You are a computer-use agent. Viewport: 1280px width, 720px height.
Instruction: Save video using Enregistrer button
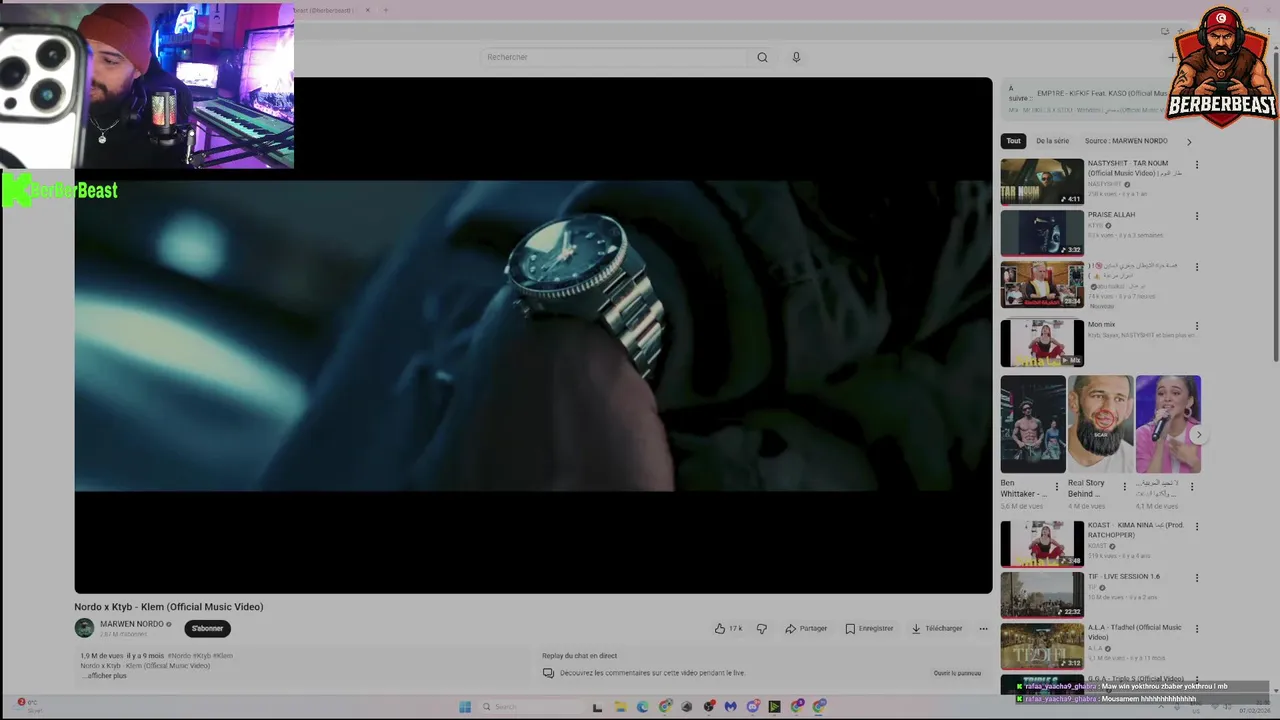[x=869, y=628]
